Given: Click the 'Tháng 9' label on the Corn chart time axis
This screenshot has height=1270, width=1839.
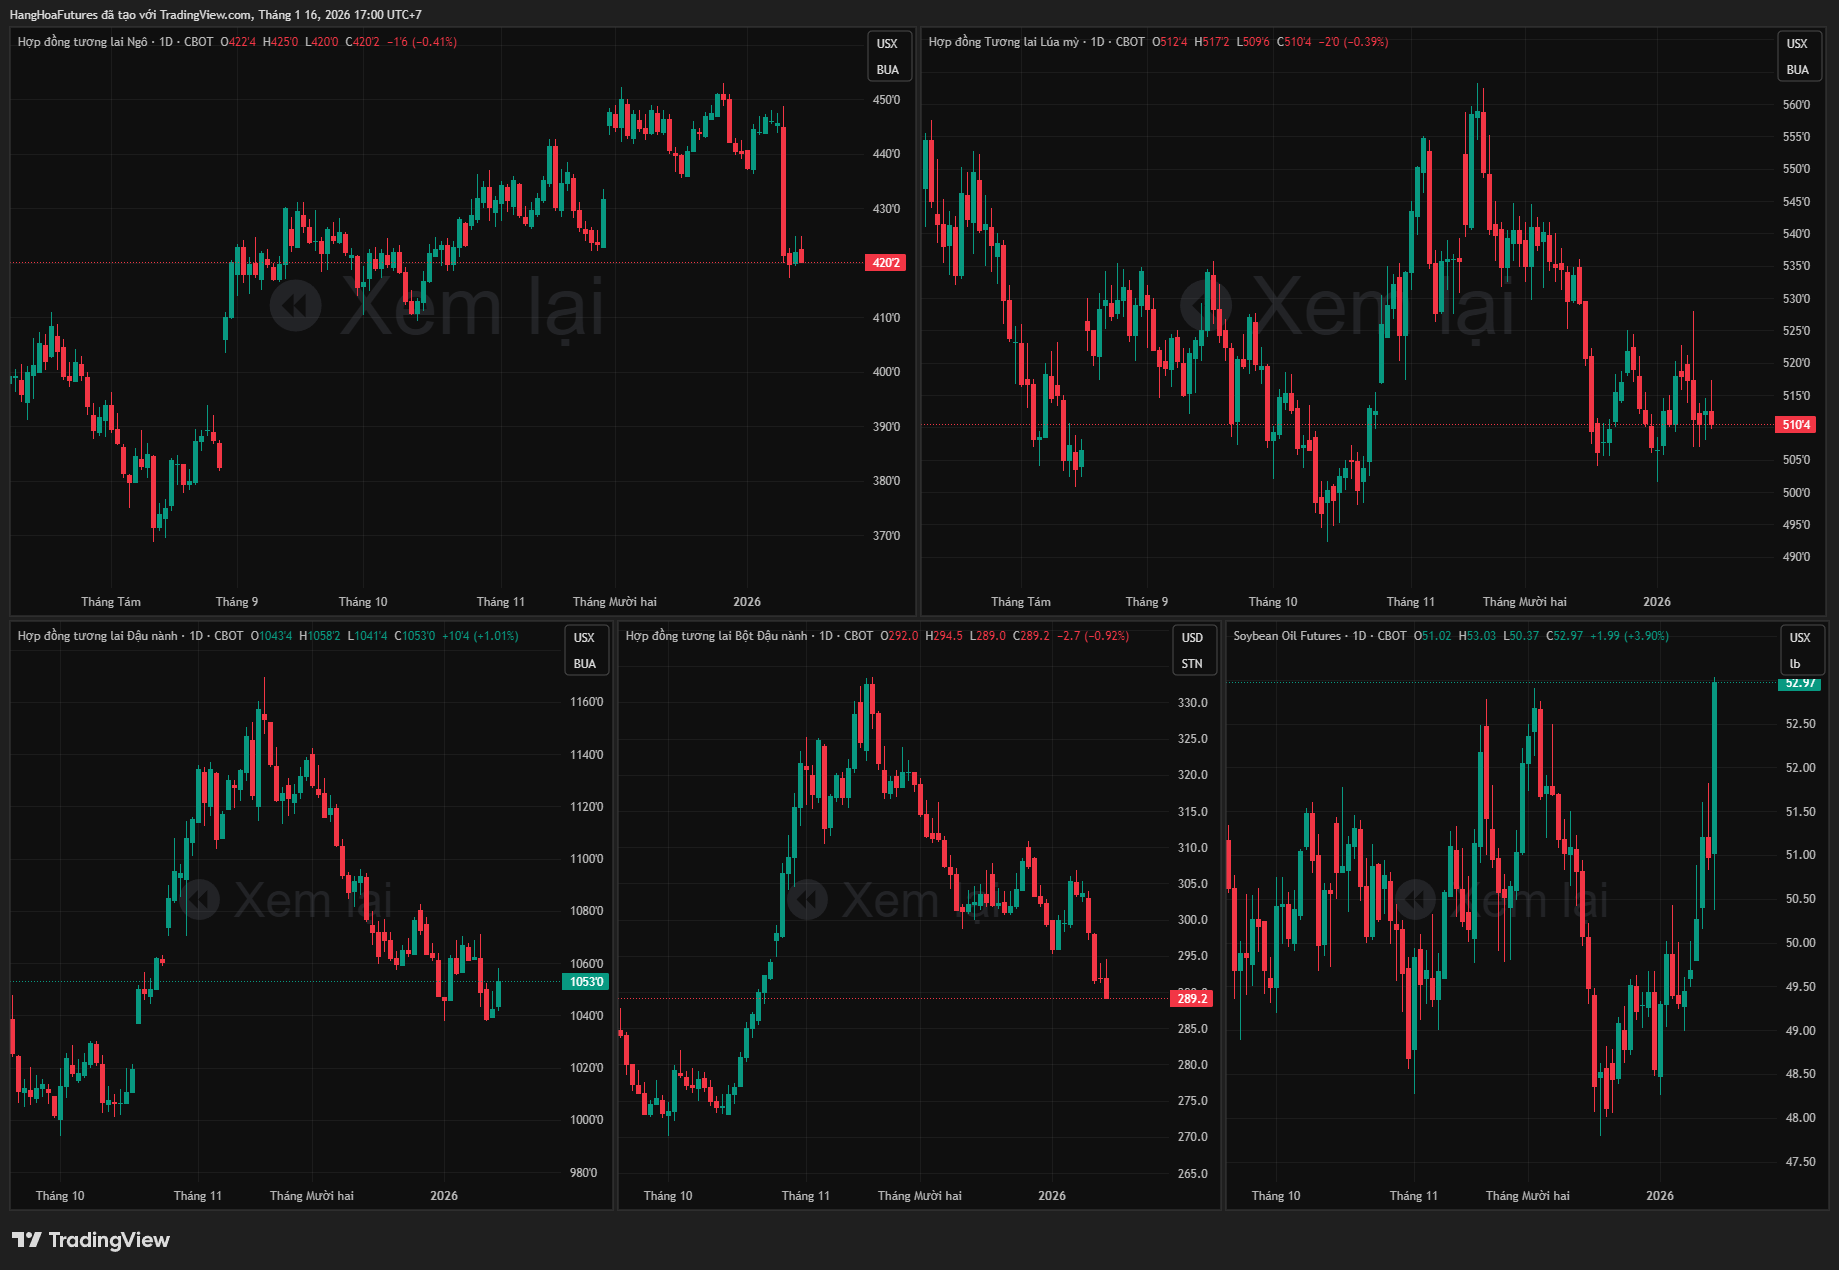Looking at the screenshot, I should (237, 602).
